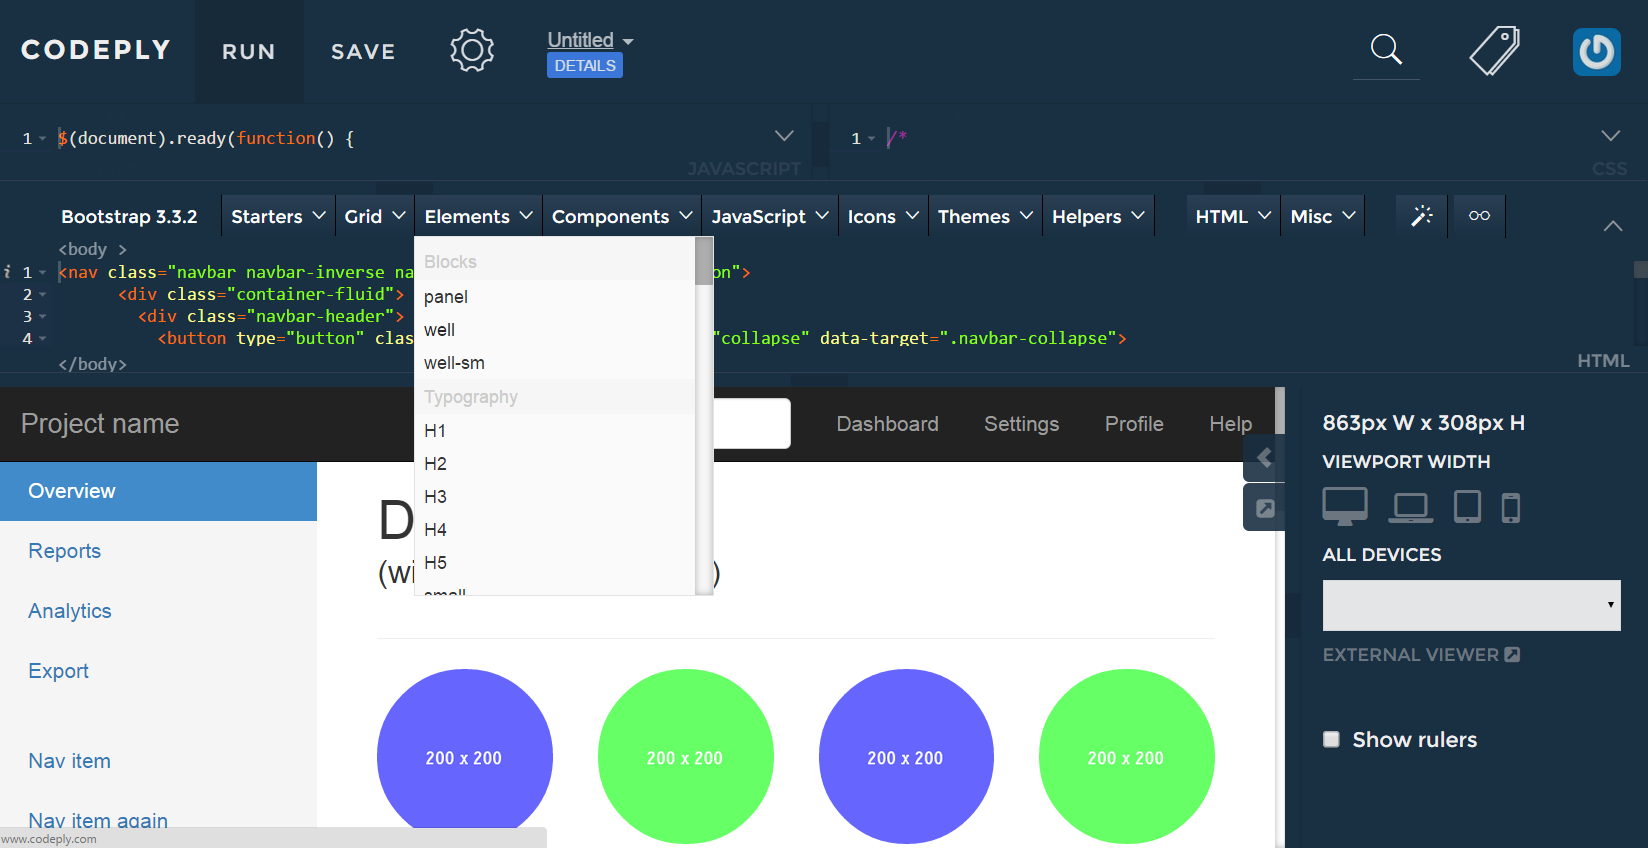Collapse the CSS pane chevron
Viewport: 1648px width, 848px height.
(x=1610, y=136)
